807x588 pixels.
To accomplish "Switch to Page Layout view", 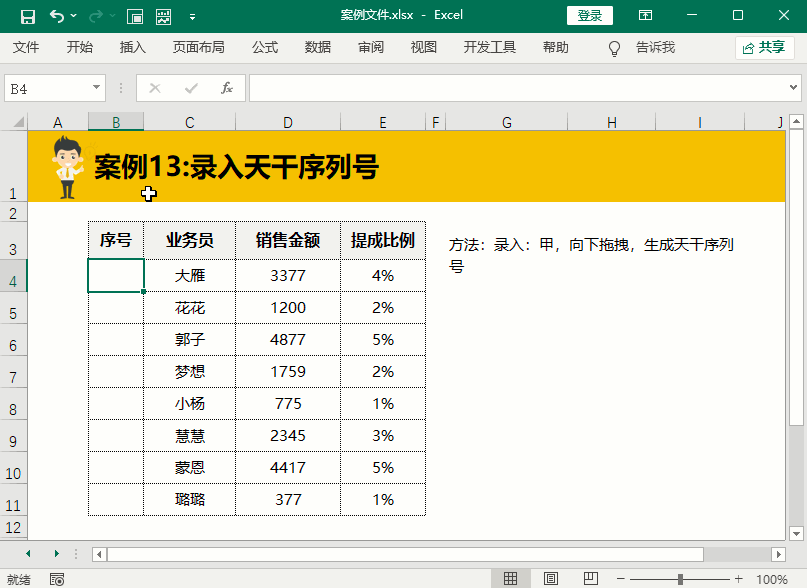I will [550, 579].
